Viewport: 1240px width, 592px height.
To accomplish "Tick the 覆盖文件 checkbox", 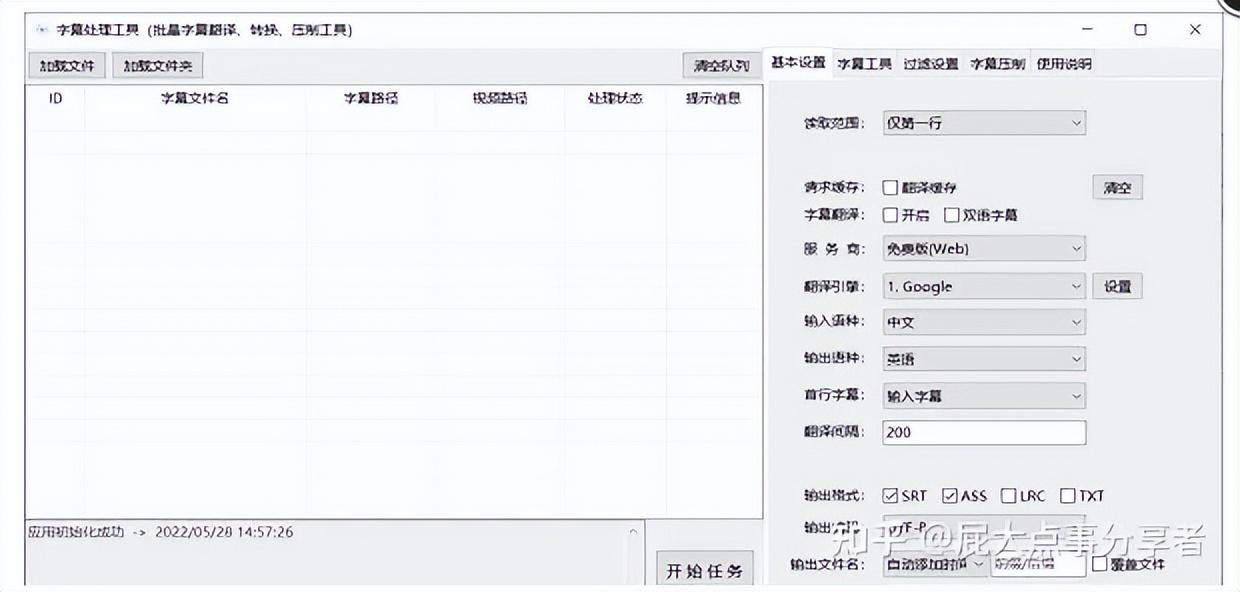I will [x=1100, y=564].
